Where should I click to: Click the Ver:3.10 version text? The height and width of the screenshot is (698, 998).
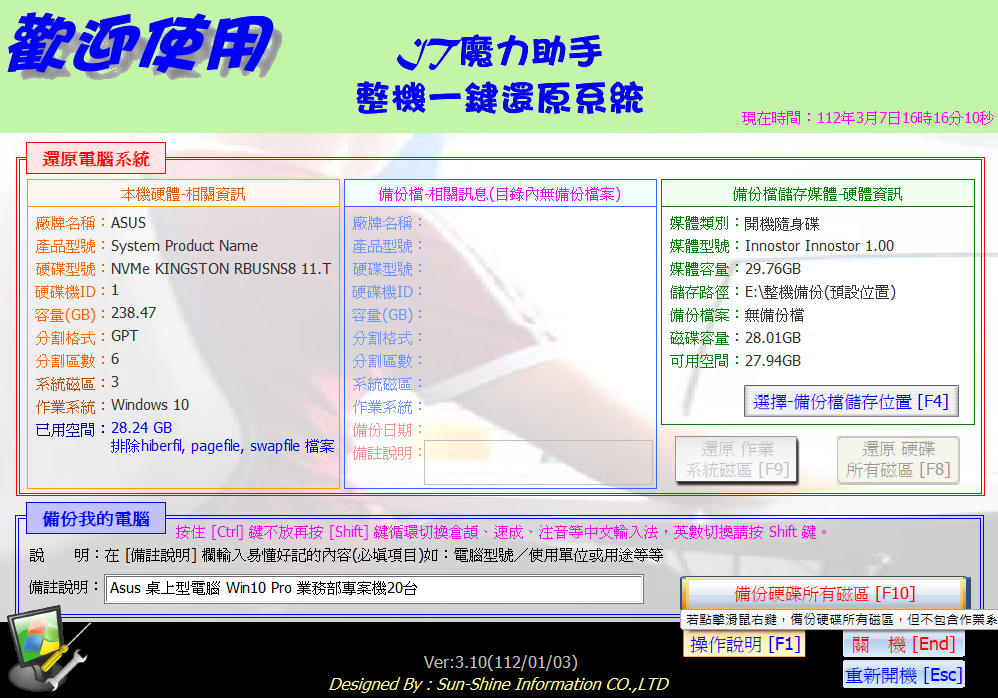pos(500,662)
